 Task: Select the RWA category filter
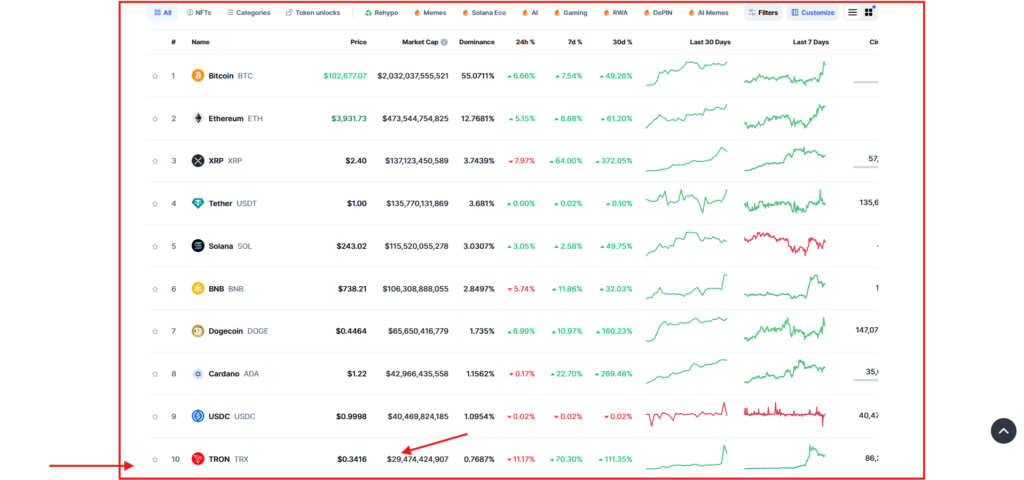coord(615,12)
